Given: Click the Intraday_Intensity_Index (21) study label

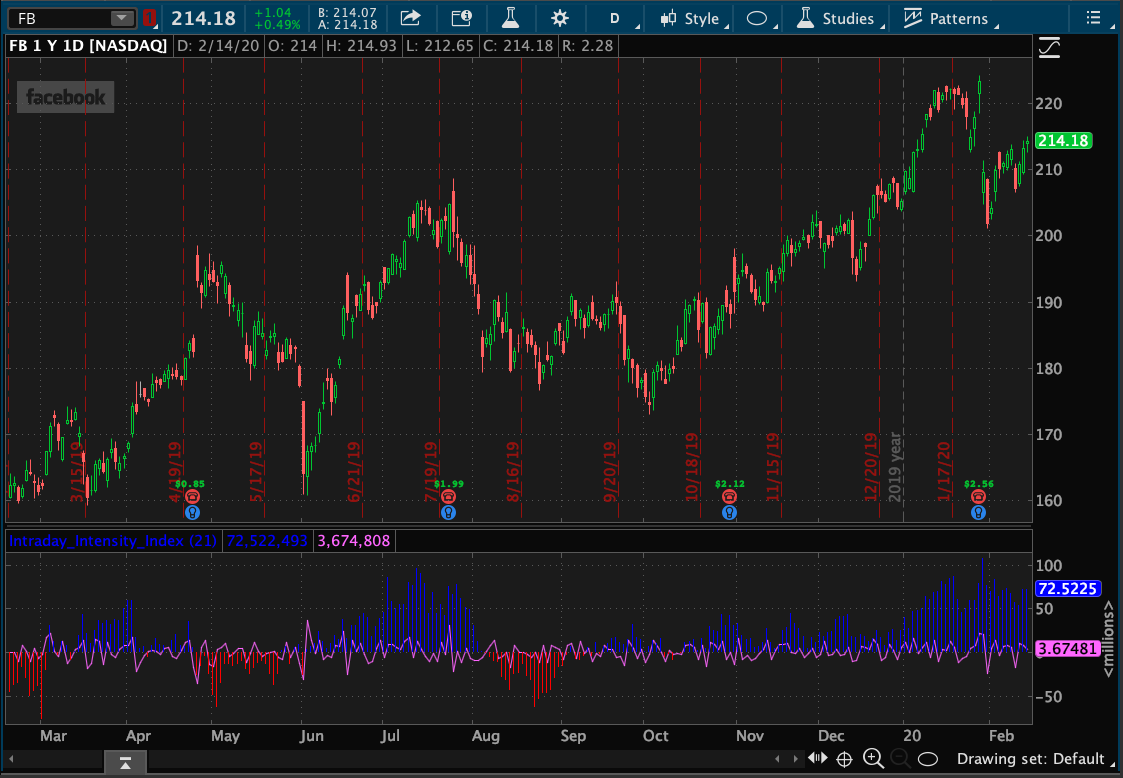Looking at the screenshot, I should [112, 541].
